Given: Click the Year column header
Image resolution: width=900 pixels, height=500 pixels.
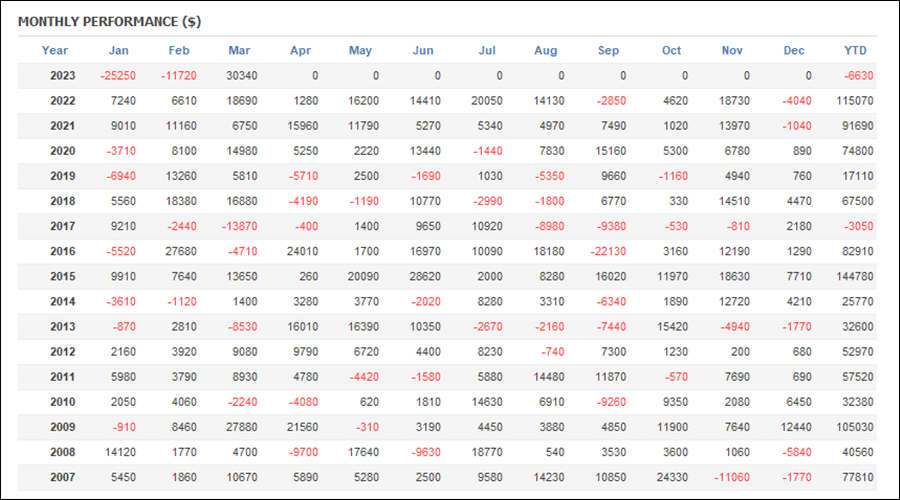Looking at the screenshot, I should coord(55,51).
